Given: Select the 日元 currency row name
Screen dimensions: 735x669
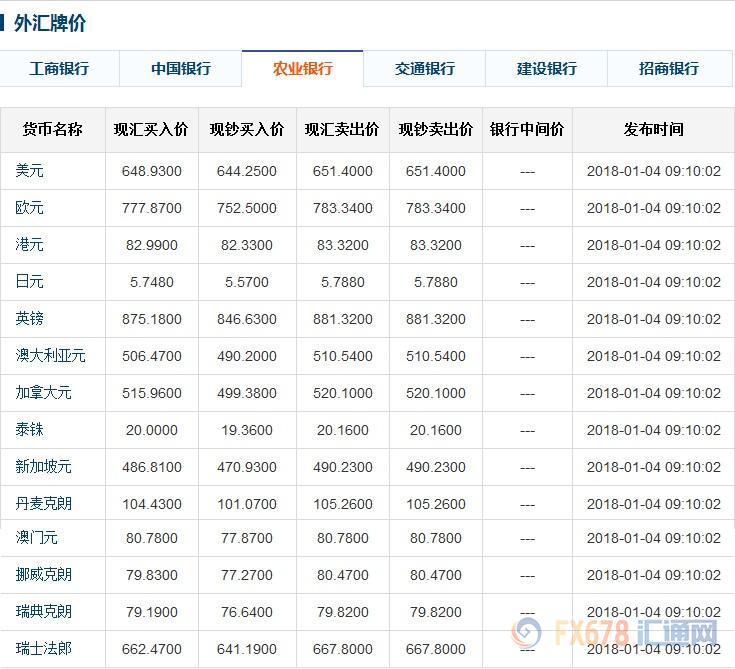Looking at the screenshot, I should [29, 282].
